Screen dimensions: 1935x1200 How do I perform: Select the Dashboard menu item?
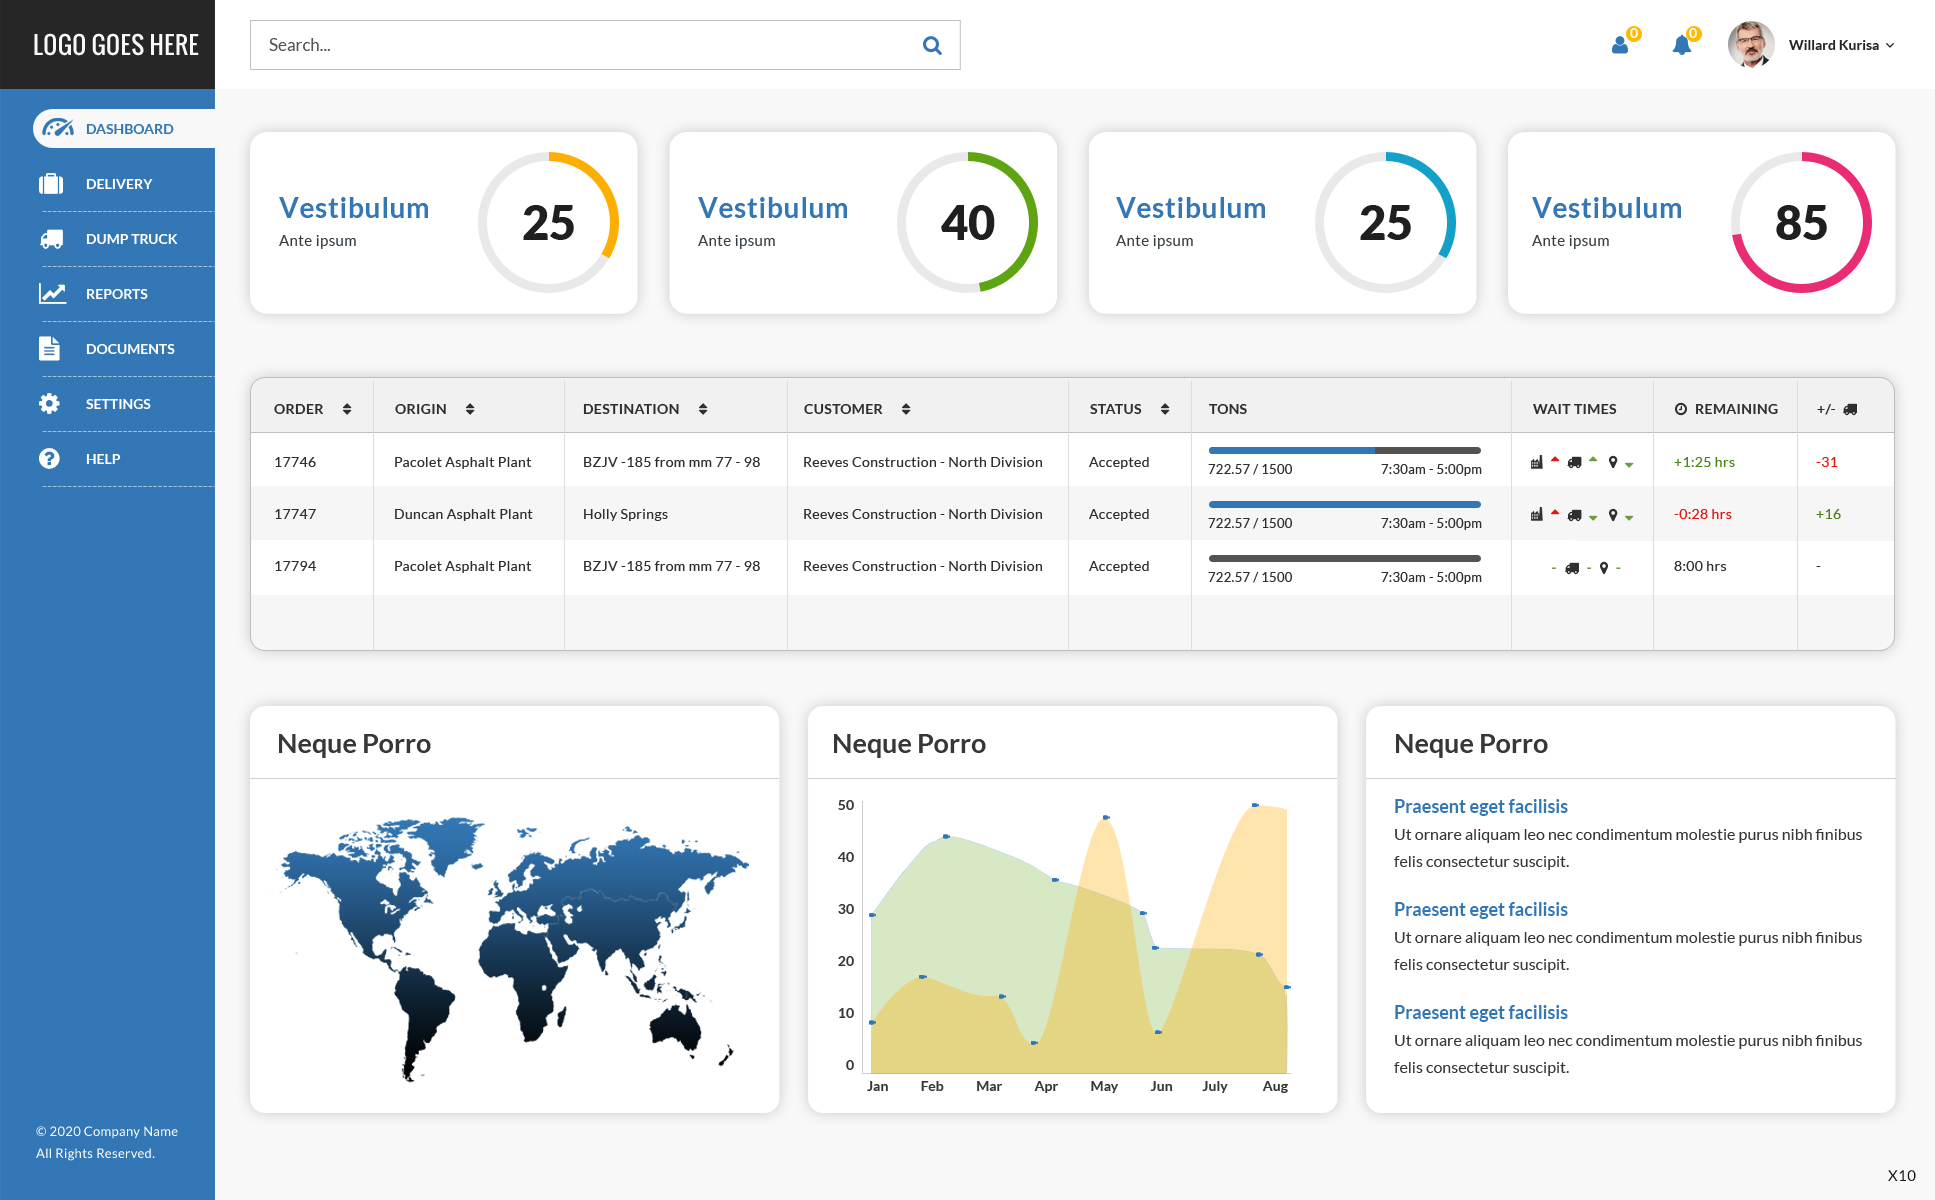point(129,129)
